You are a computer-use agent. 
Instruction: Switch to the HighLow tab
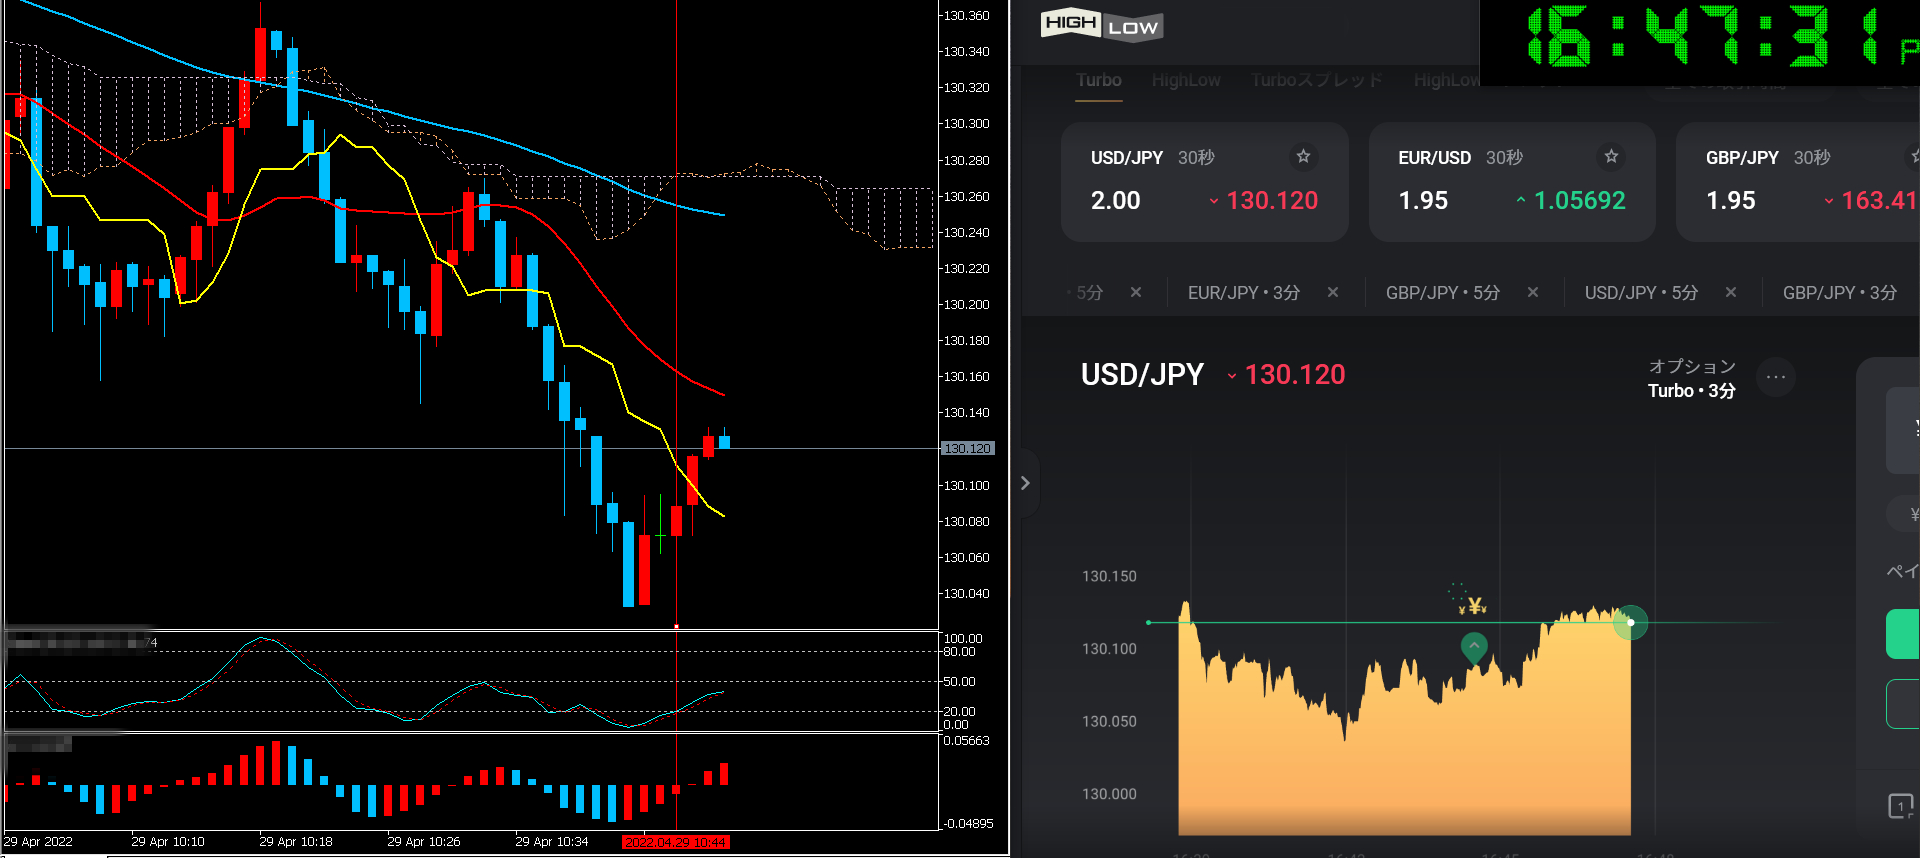(1185, 80)
